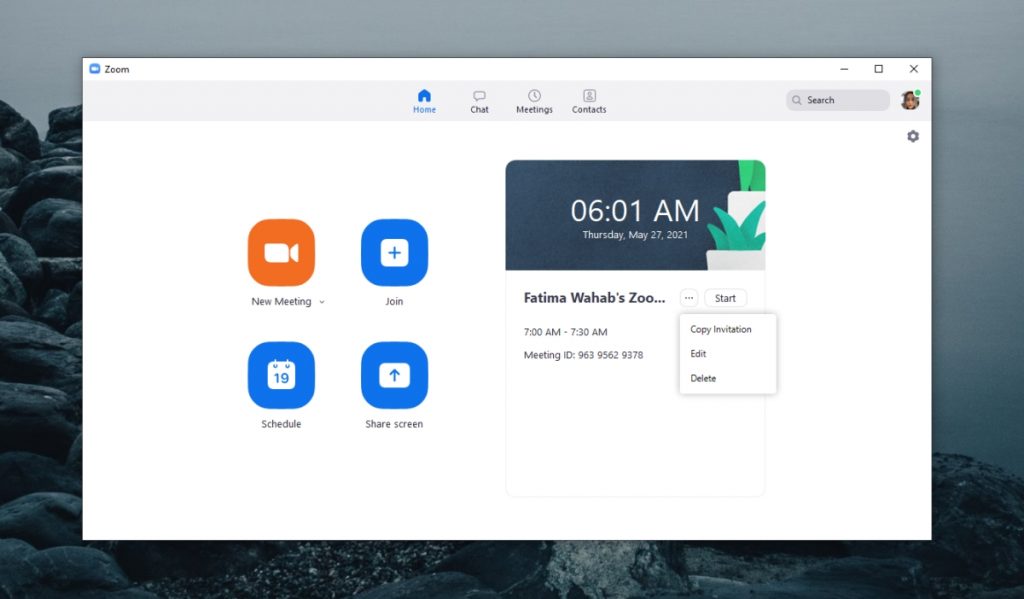Screen dimensions: 1024x599
Task: Delete the scheduled meeting
Action: pyautogui.click(x=703, y=378)
